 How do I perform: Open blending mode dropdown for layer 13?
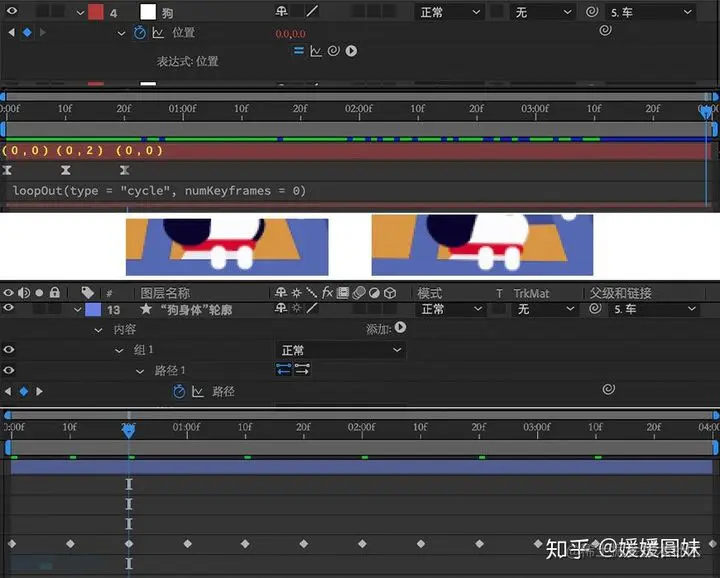450,309
